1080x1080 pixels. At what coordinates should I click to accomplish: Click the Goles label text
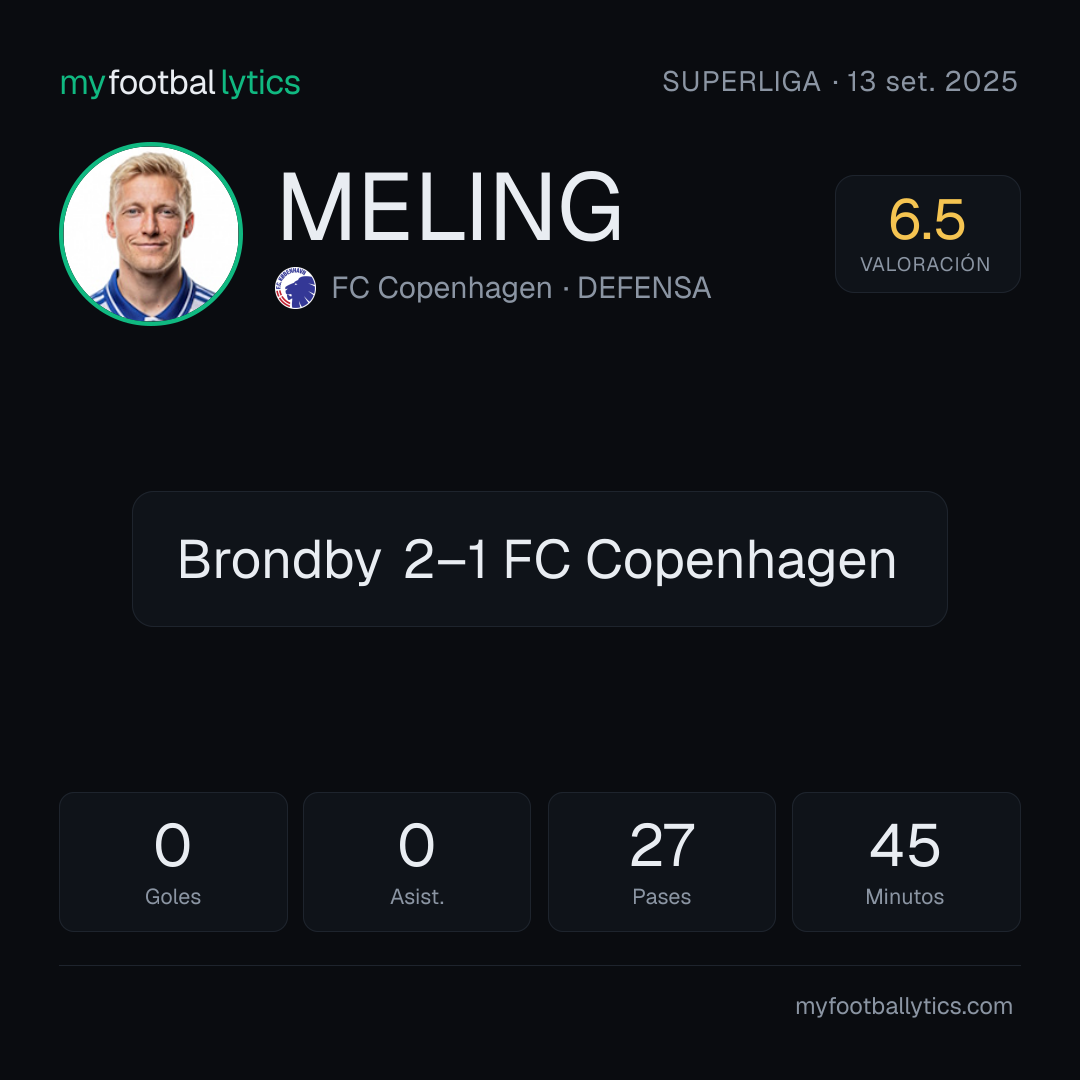pos(173,896)
